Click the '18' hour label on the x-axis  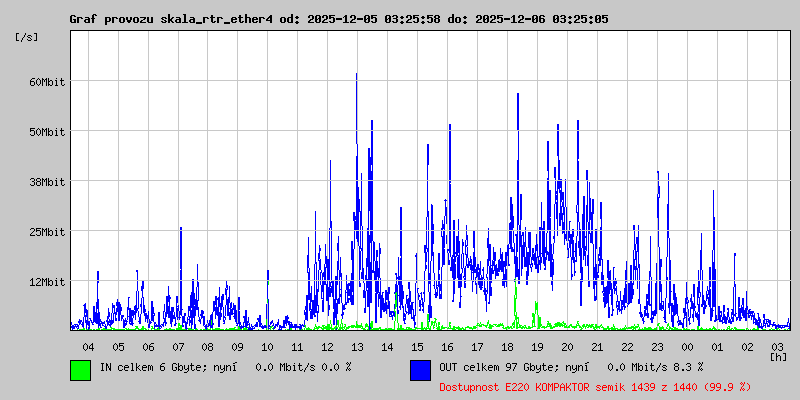(507, 347)
